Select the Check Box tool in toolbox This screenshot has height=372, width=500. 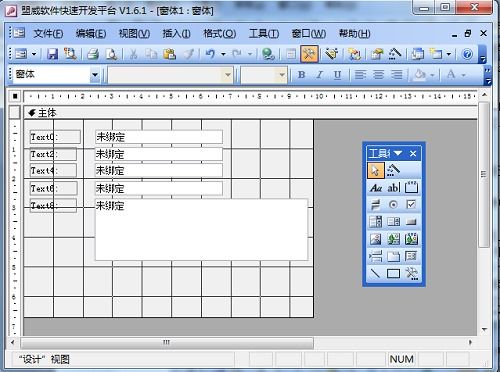click(411, 204)
